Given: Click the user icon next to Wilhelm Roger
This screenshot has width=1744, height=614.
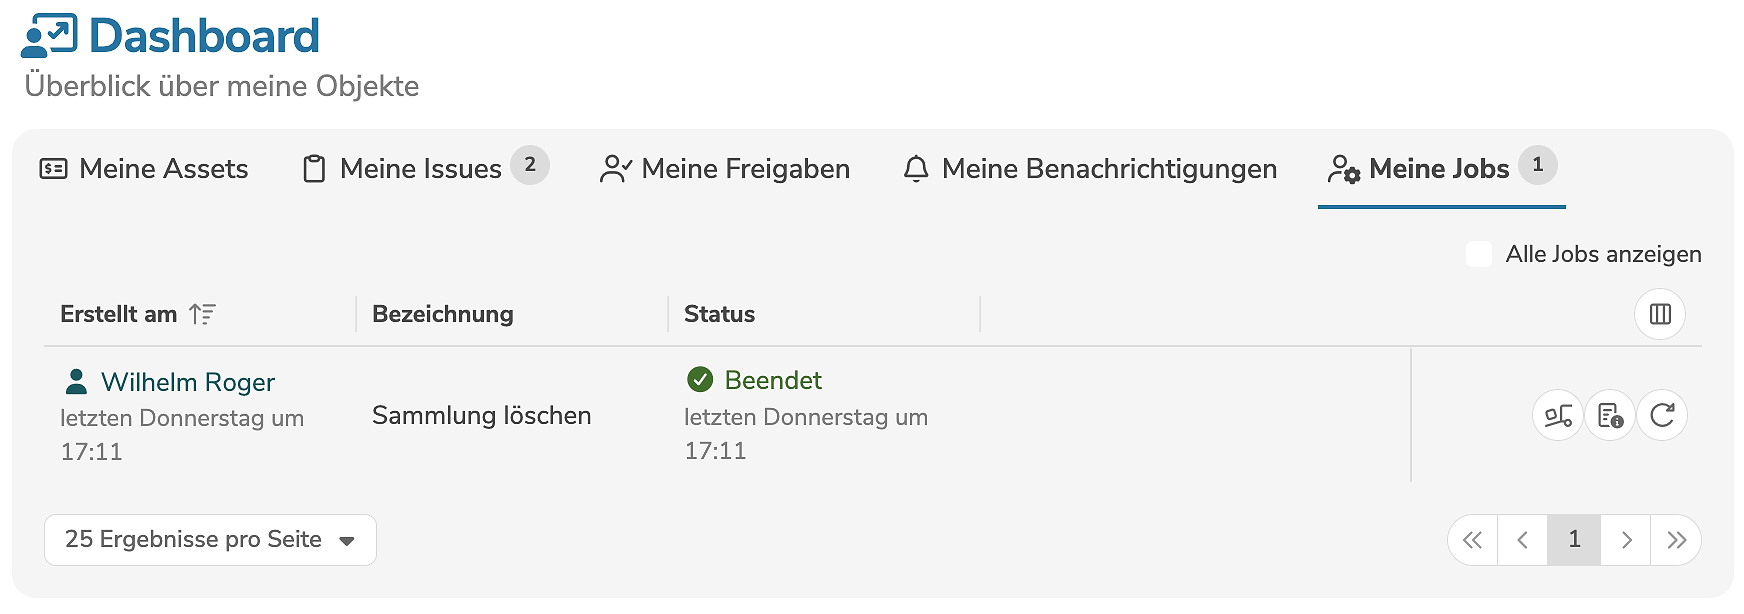Looking at the screenshot, I should pyautogui.click(x=76, y=380).
